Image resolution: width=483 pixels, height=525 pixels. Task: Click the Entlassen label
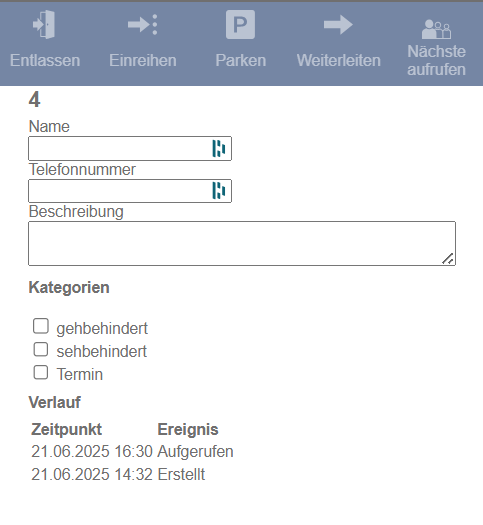(45, 61)
